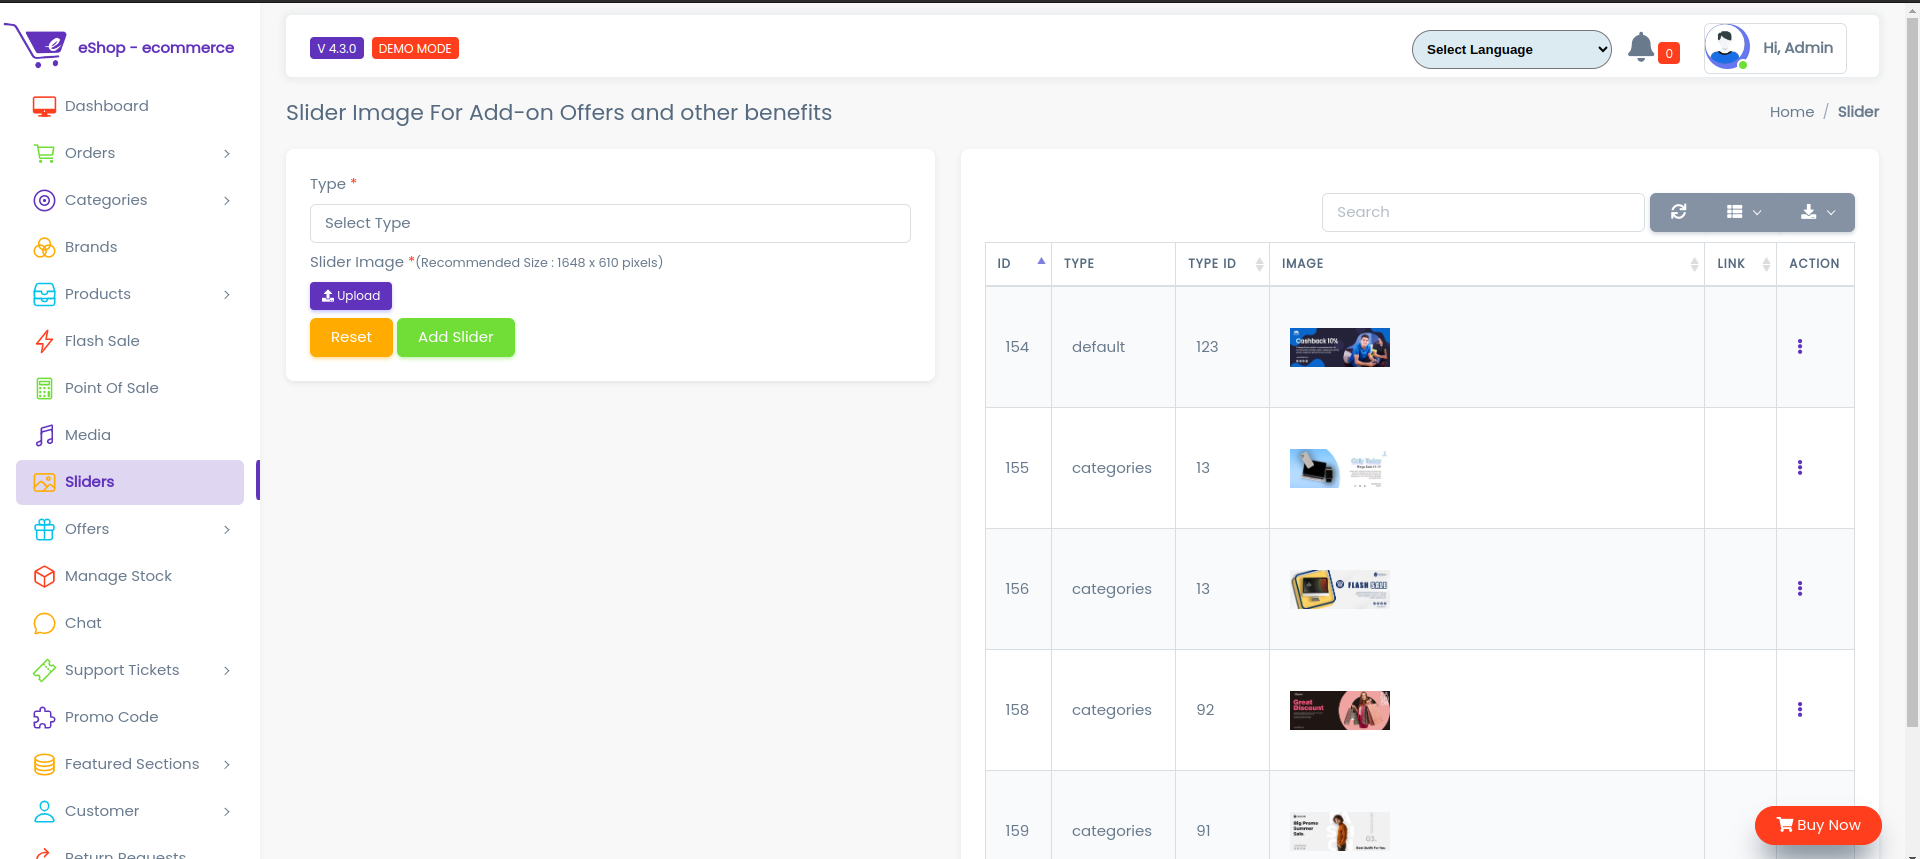Click the refresh table icon button
The image size is (1920, 859).
[x=1679, y=212]
